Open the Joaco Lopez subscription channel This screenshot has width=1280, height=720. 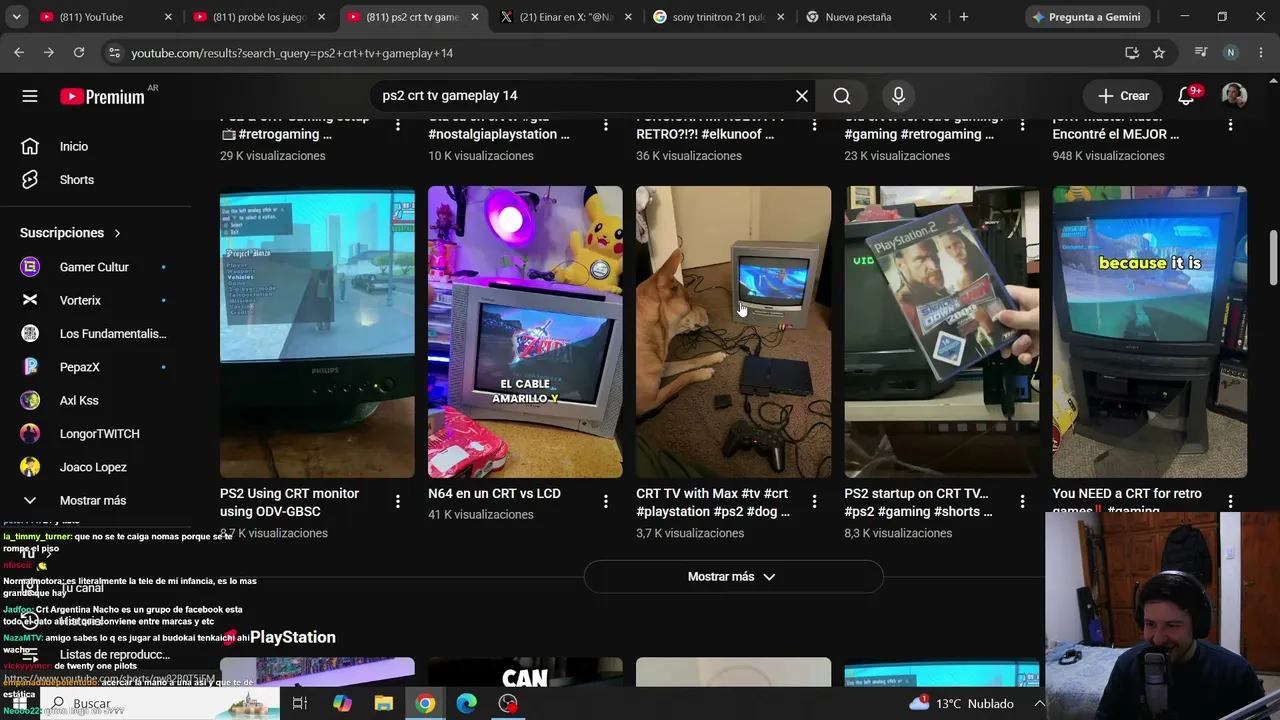pyautogui.click(x=95, y=467)
